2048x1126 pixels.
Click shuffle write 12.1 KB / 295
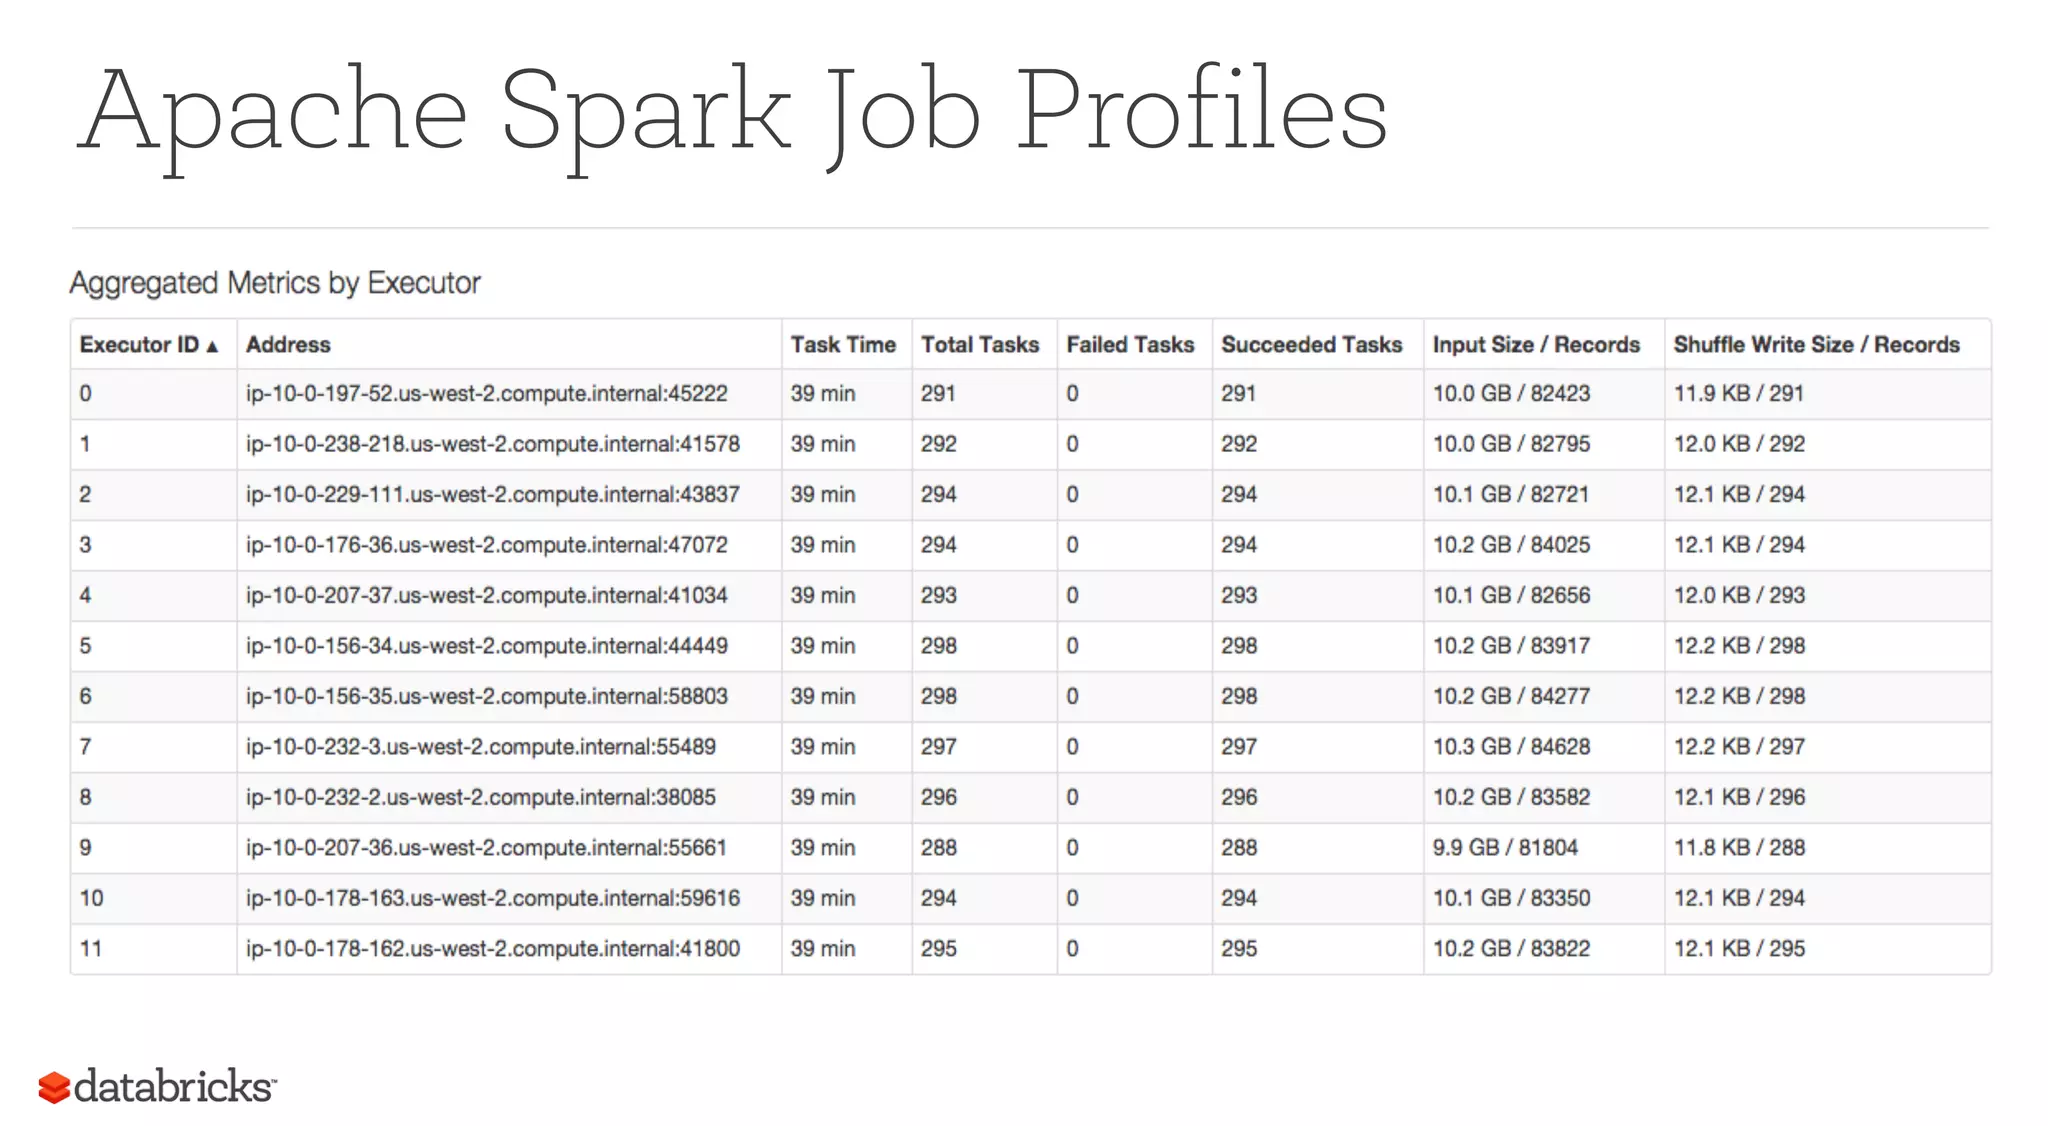point(1739,949)
